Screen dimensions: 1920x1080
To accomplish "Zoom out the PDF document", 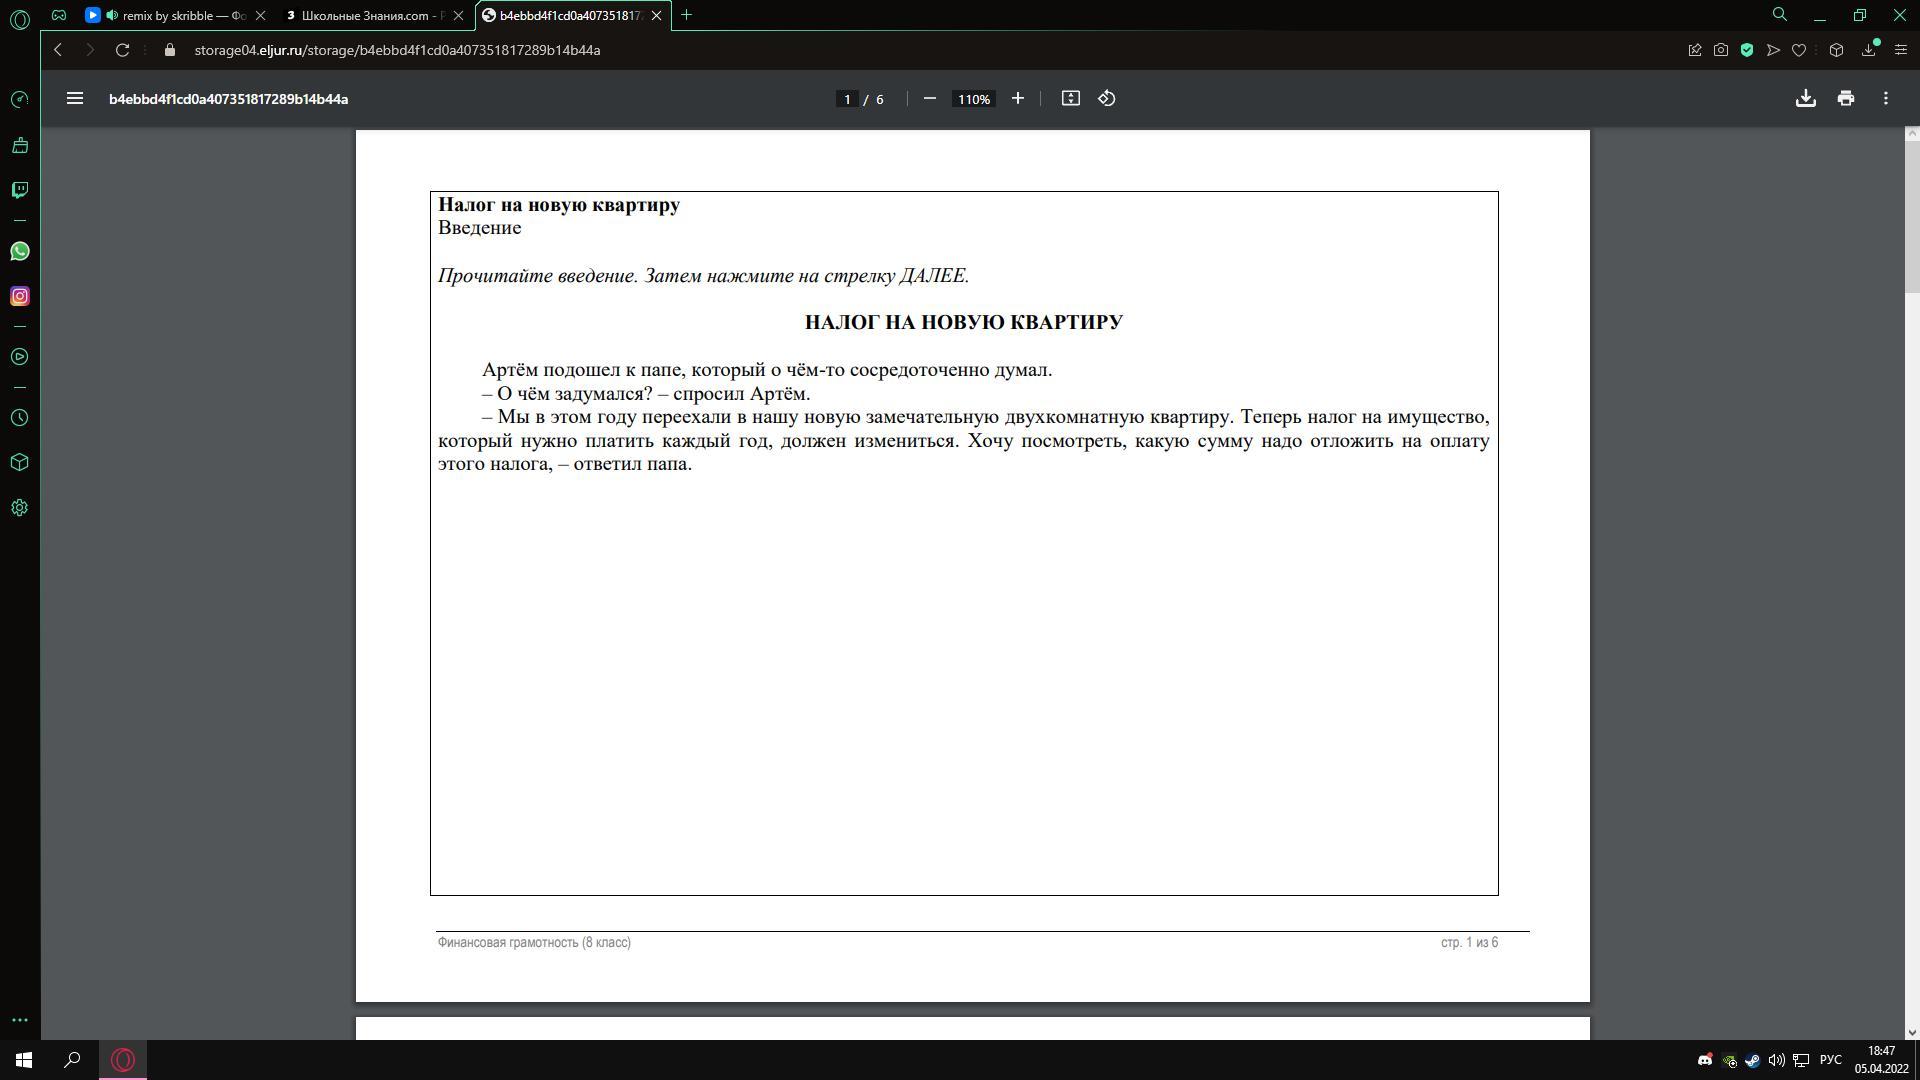I will [x=930, y=98].
